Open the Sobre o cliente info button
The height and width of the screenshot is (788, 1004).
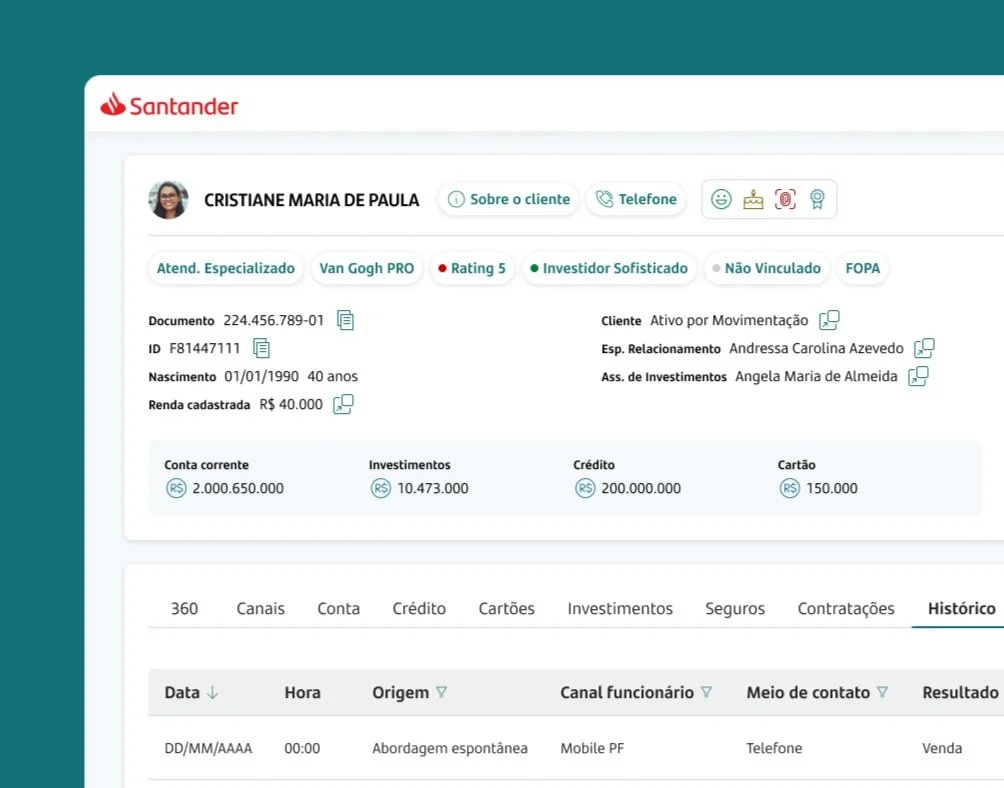(508, 199)
